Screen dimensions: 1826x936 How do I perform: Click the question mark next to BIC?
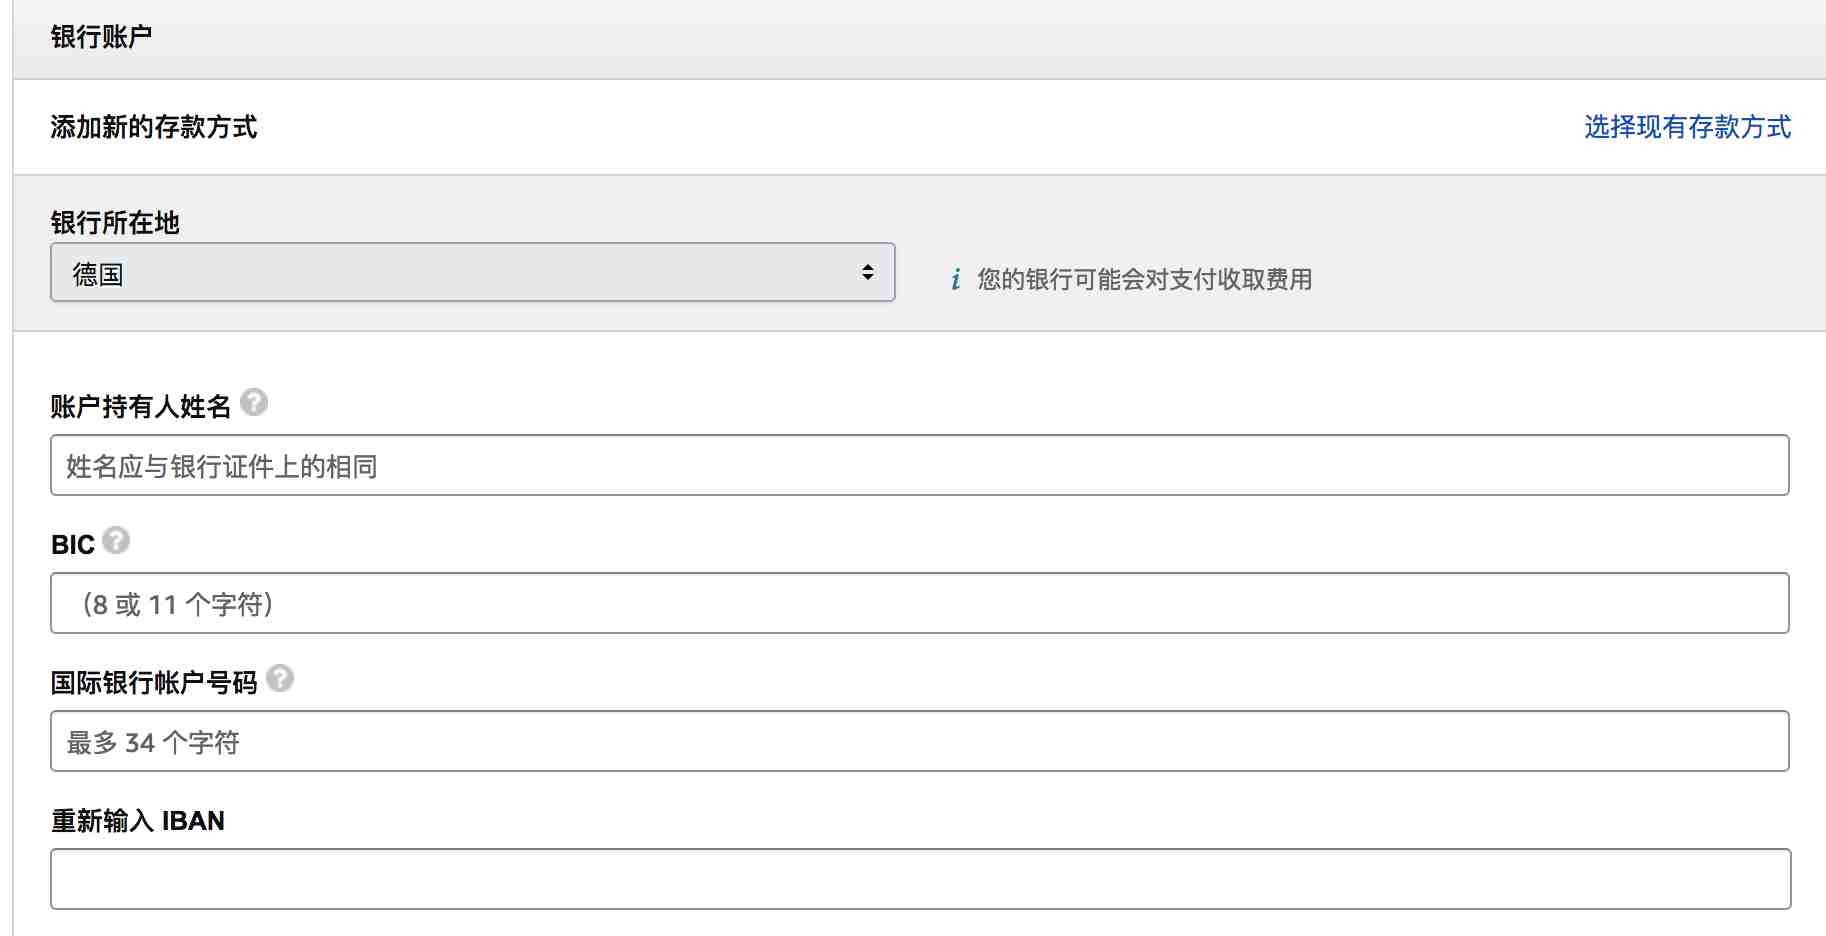click(116, 540)
